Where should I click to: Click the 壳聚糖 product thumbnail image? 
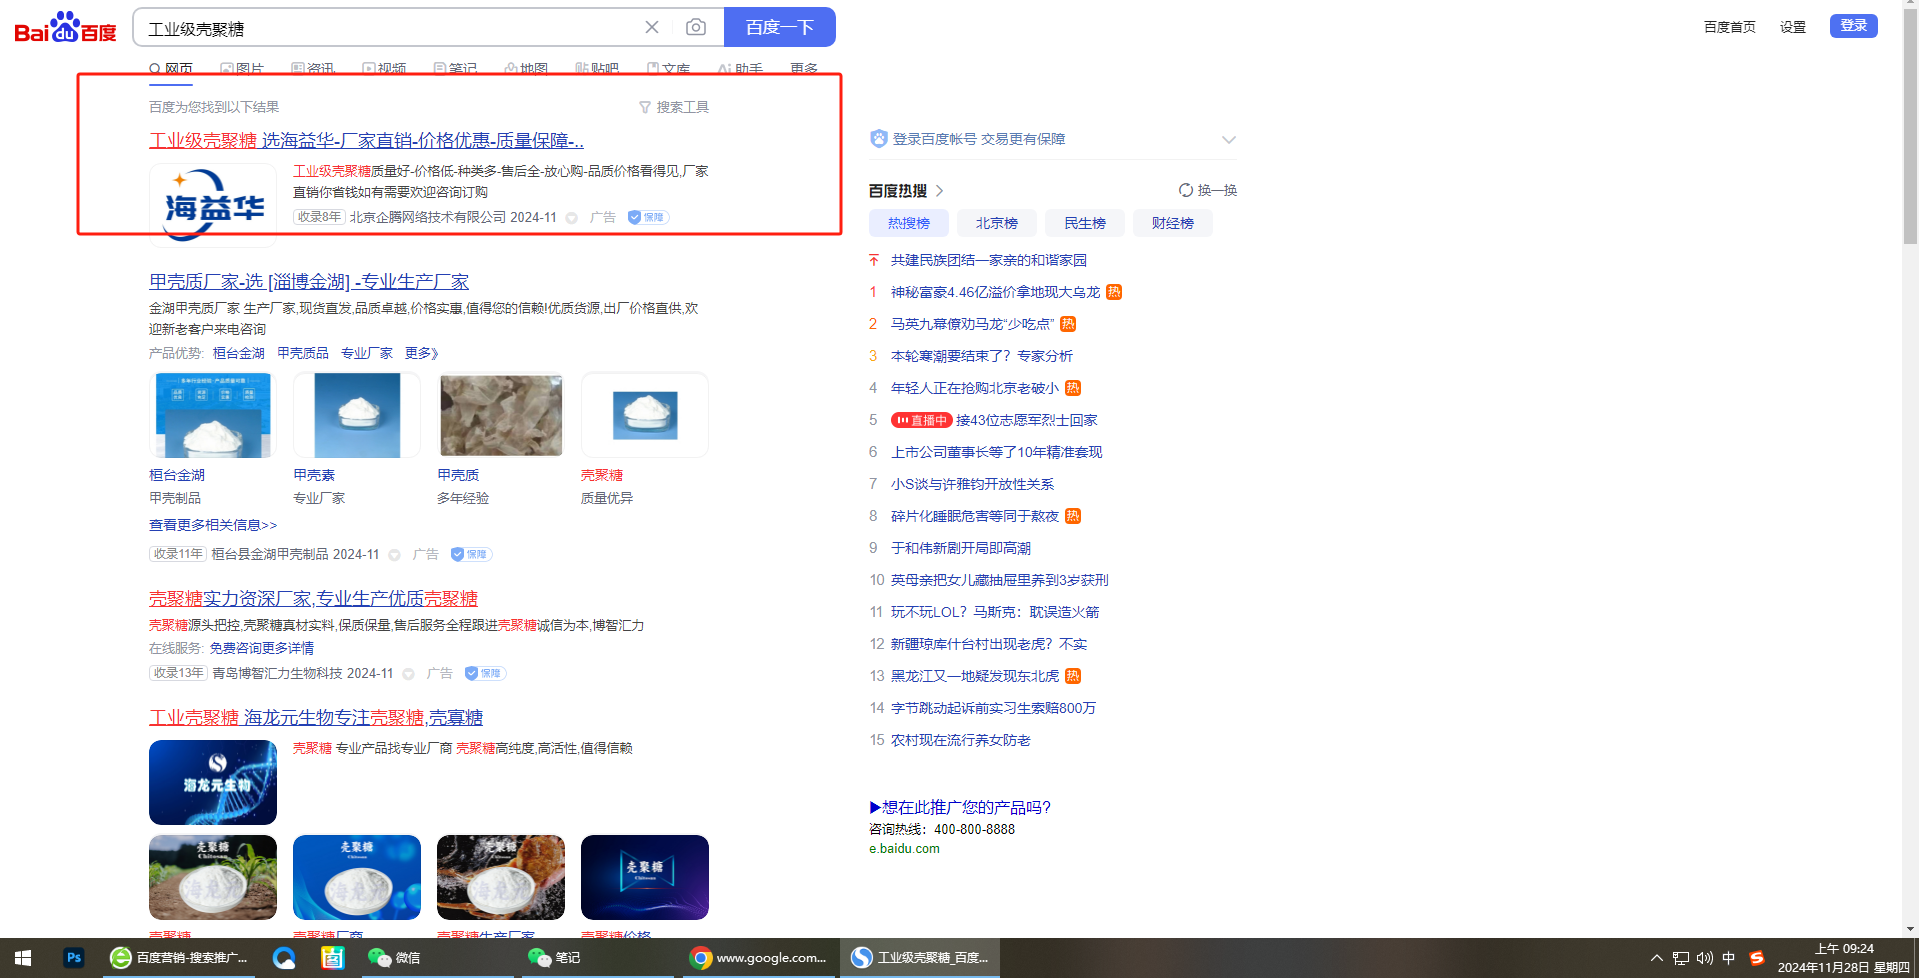(x=644, y=415)
